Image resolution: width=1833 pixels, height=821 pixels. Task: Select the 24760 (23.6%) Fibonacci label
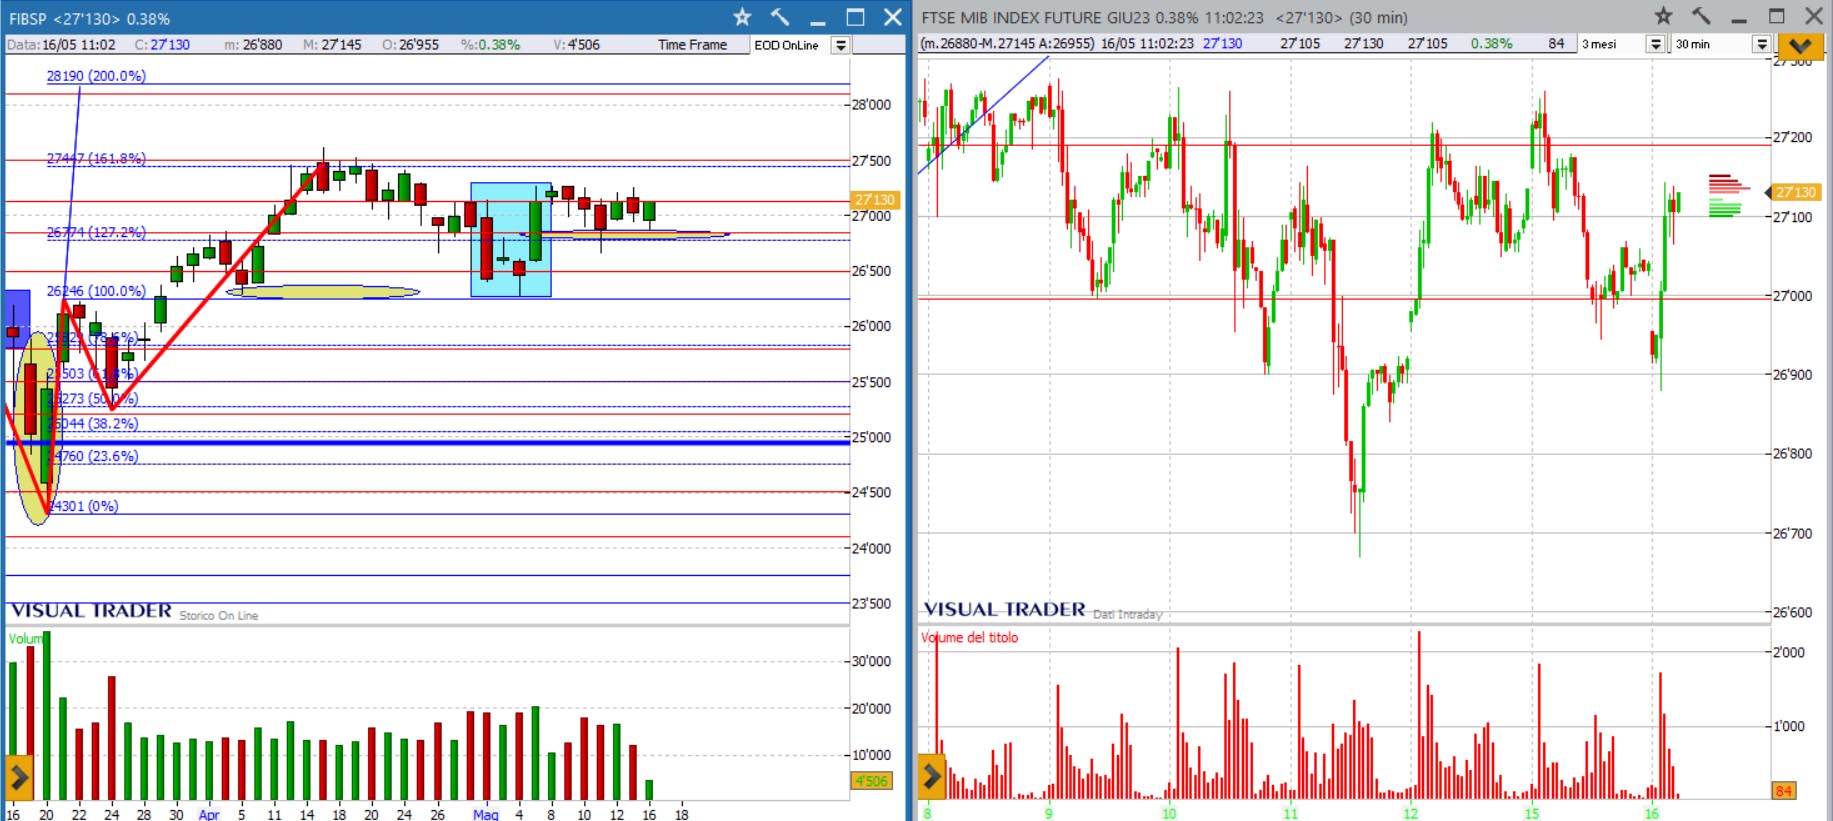[92, 456]
